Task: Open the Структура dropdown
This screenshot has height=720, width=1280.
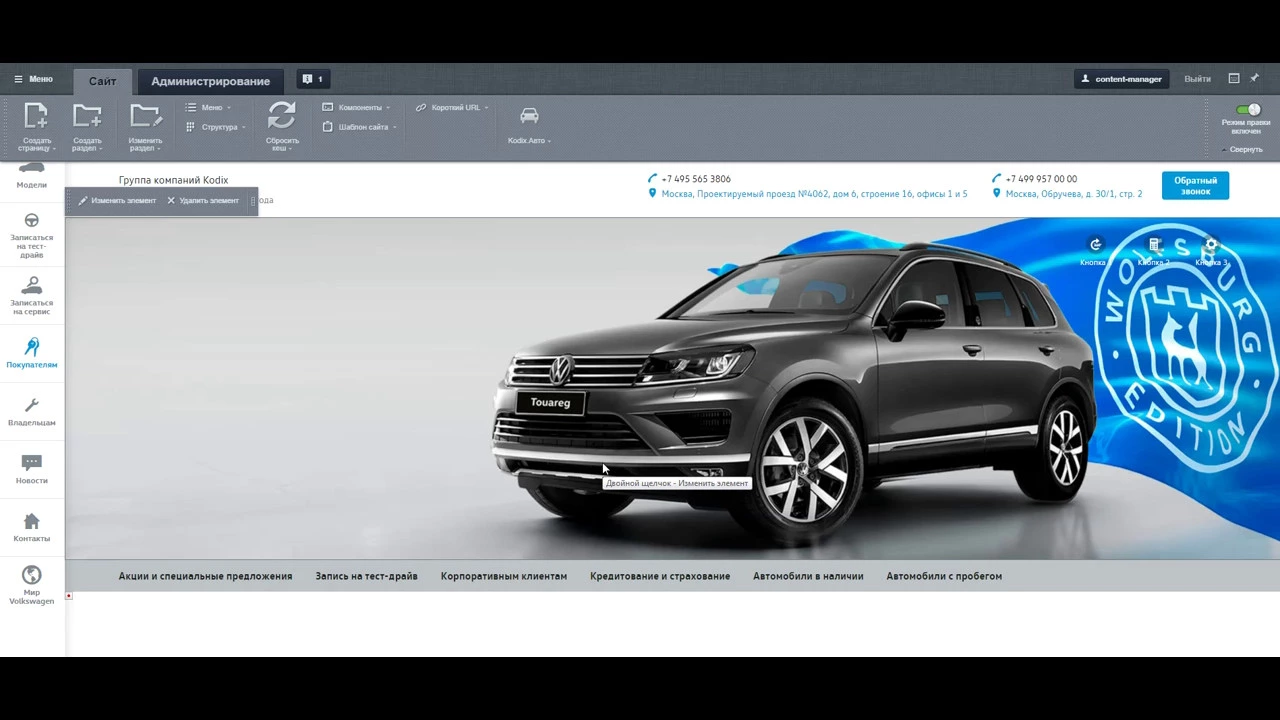Action: [215, 127]
